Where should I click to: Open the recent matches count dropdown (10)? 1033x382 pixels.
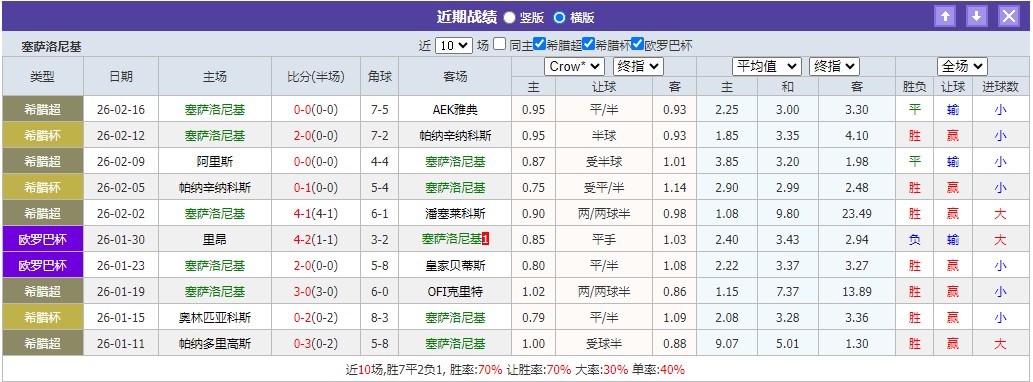click(x=454, y=45)
